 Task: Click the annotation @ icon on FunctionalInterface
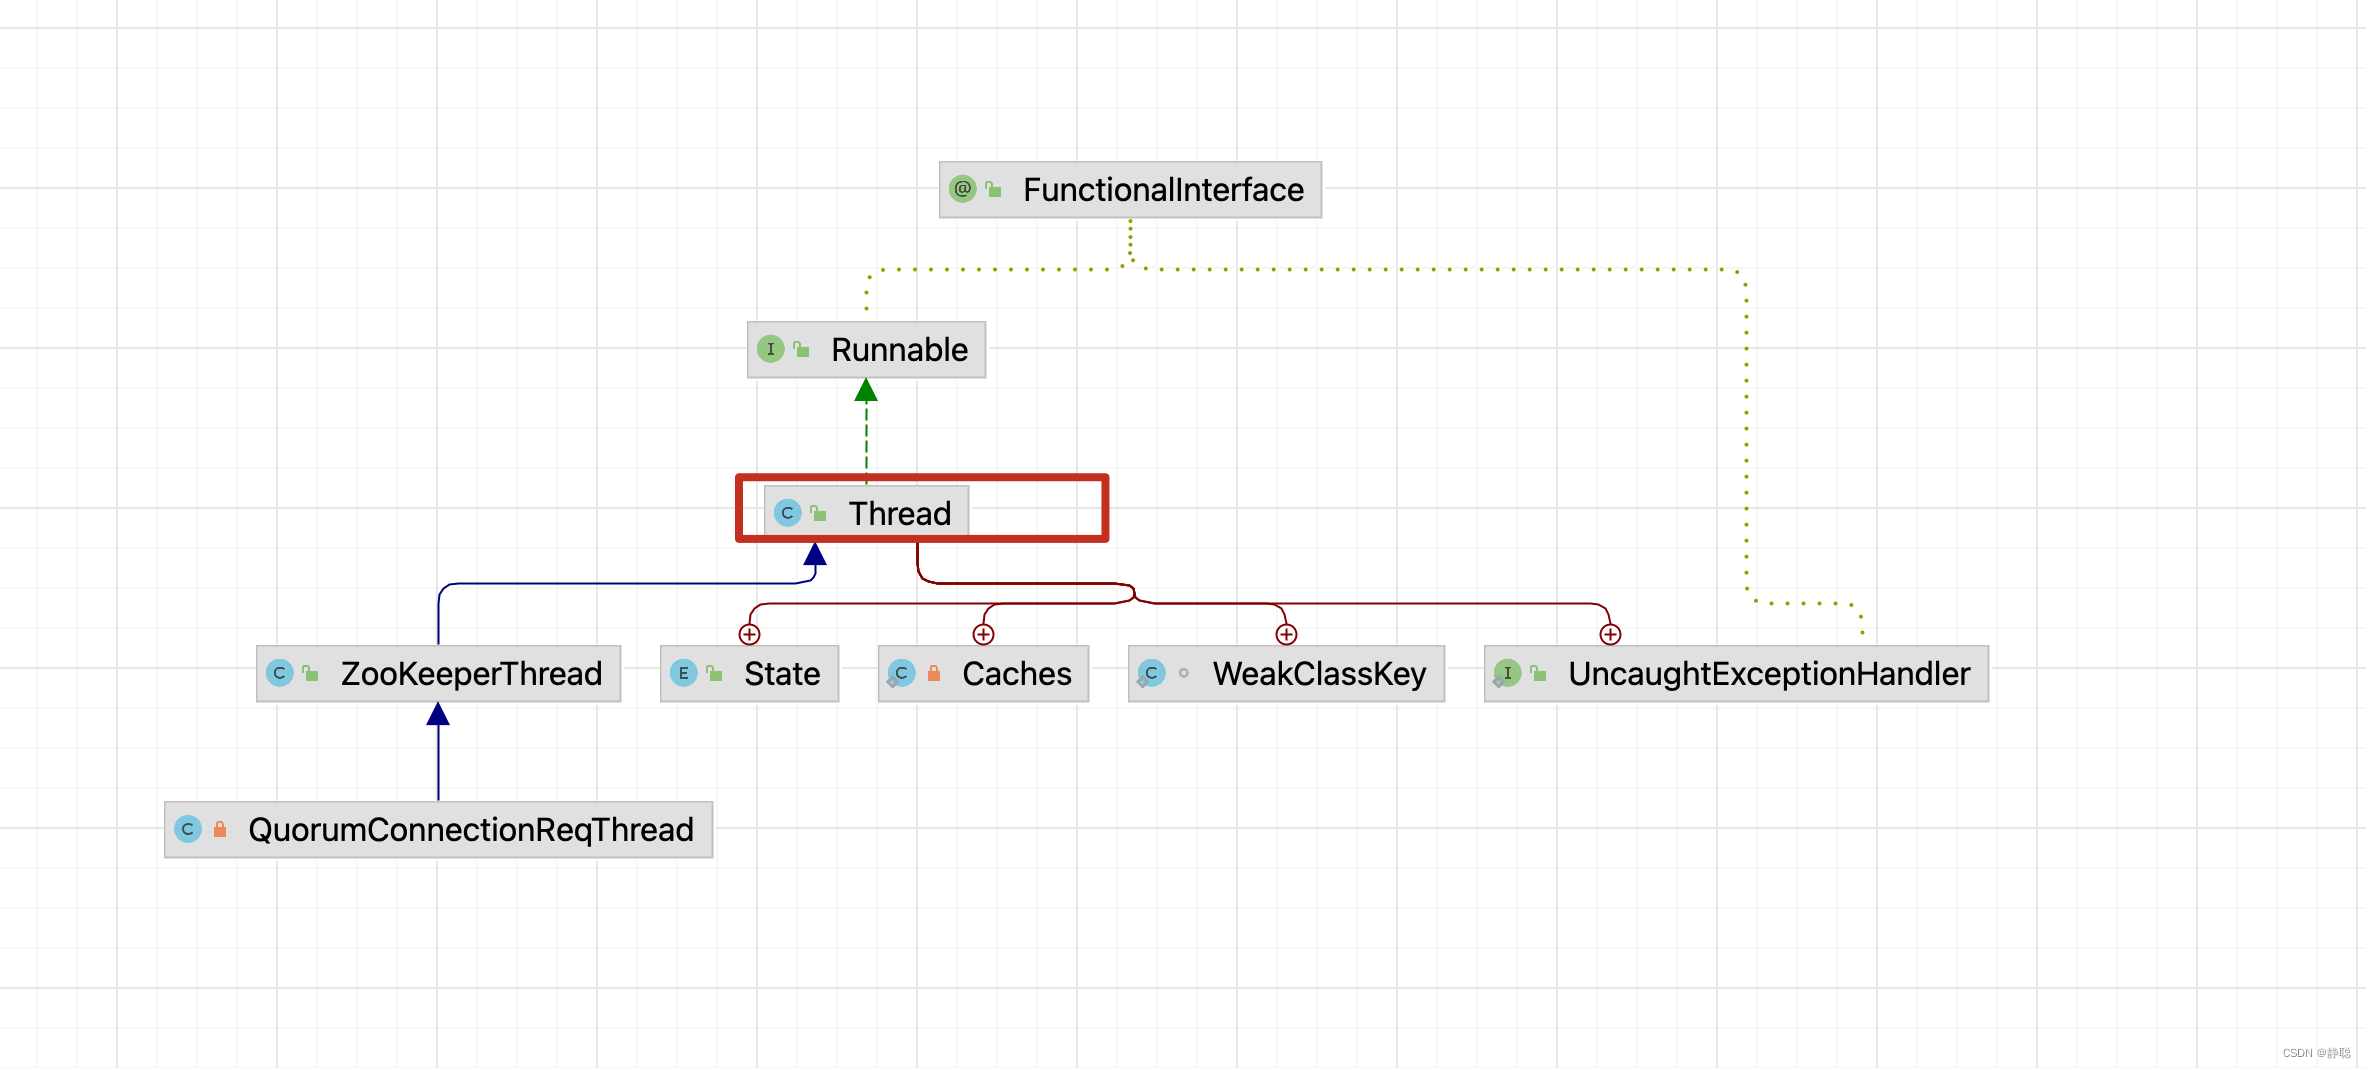962,189
